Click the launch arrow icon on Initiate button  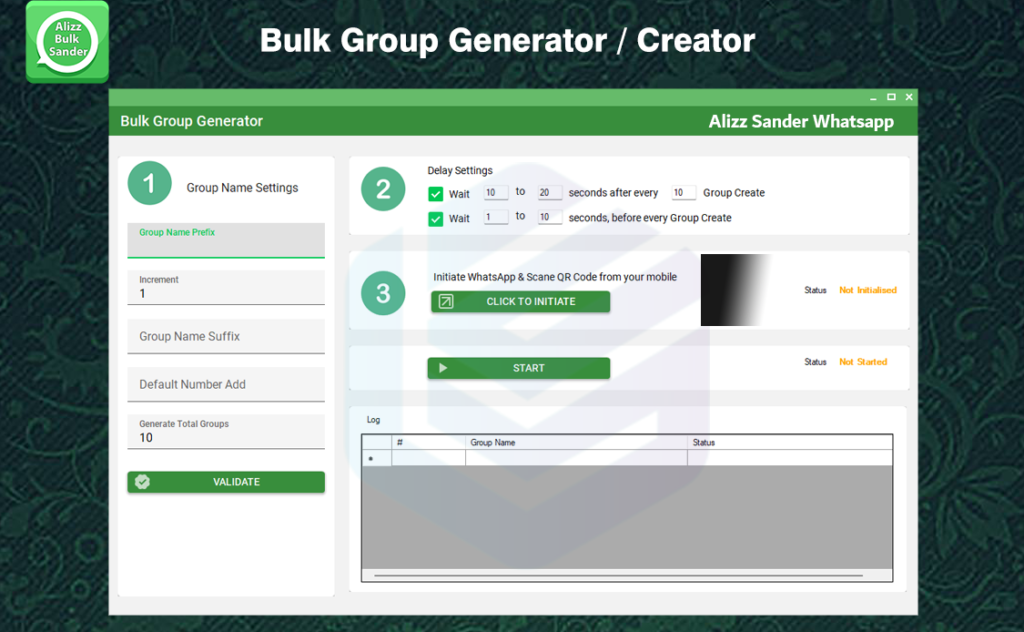click(x=446, y=301)
